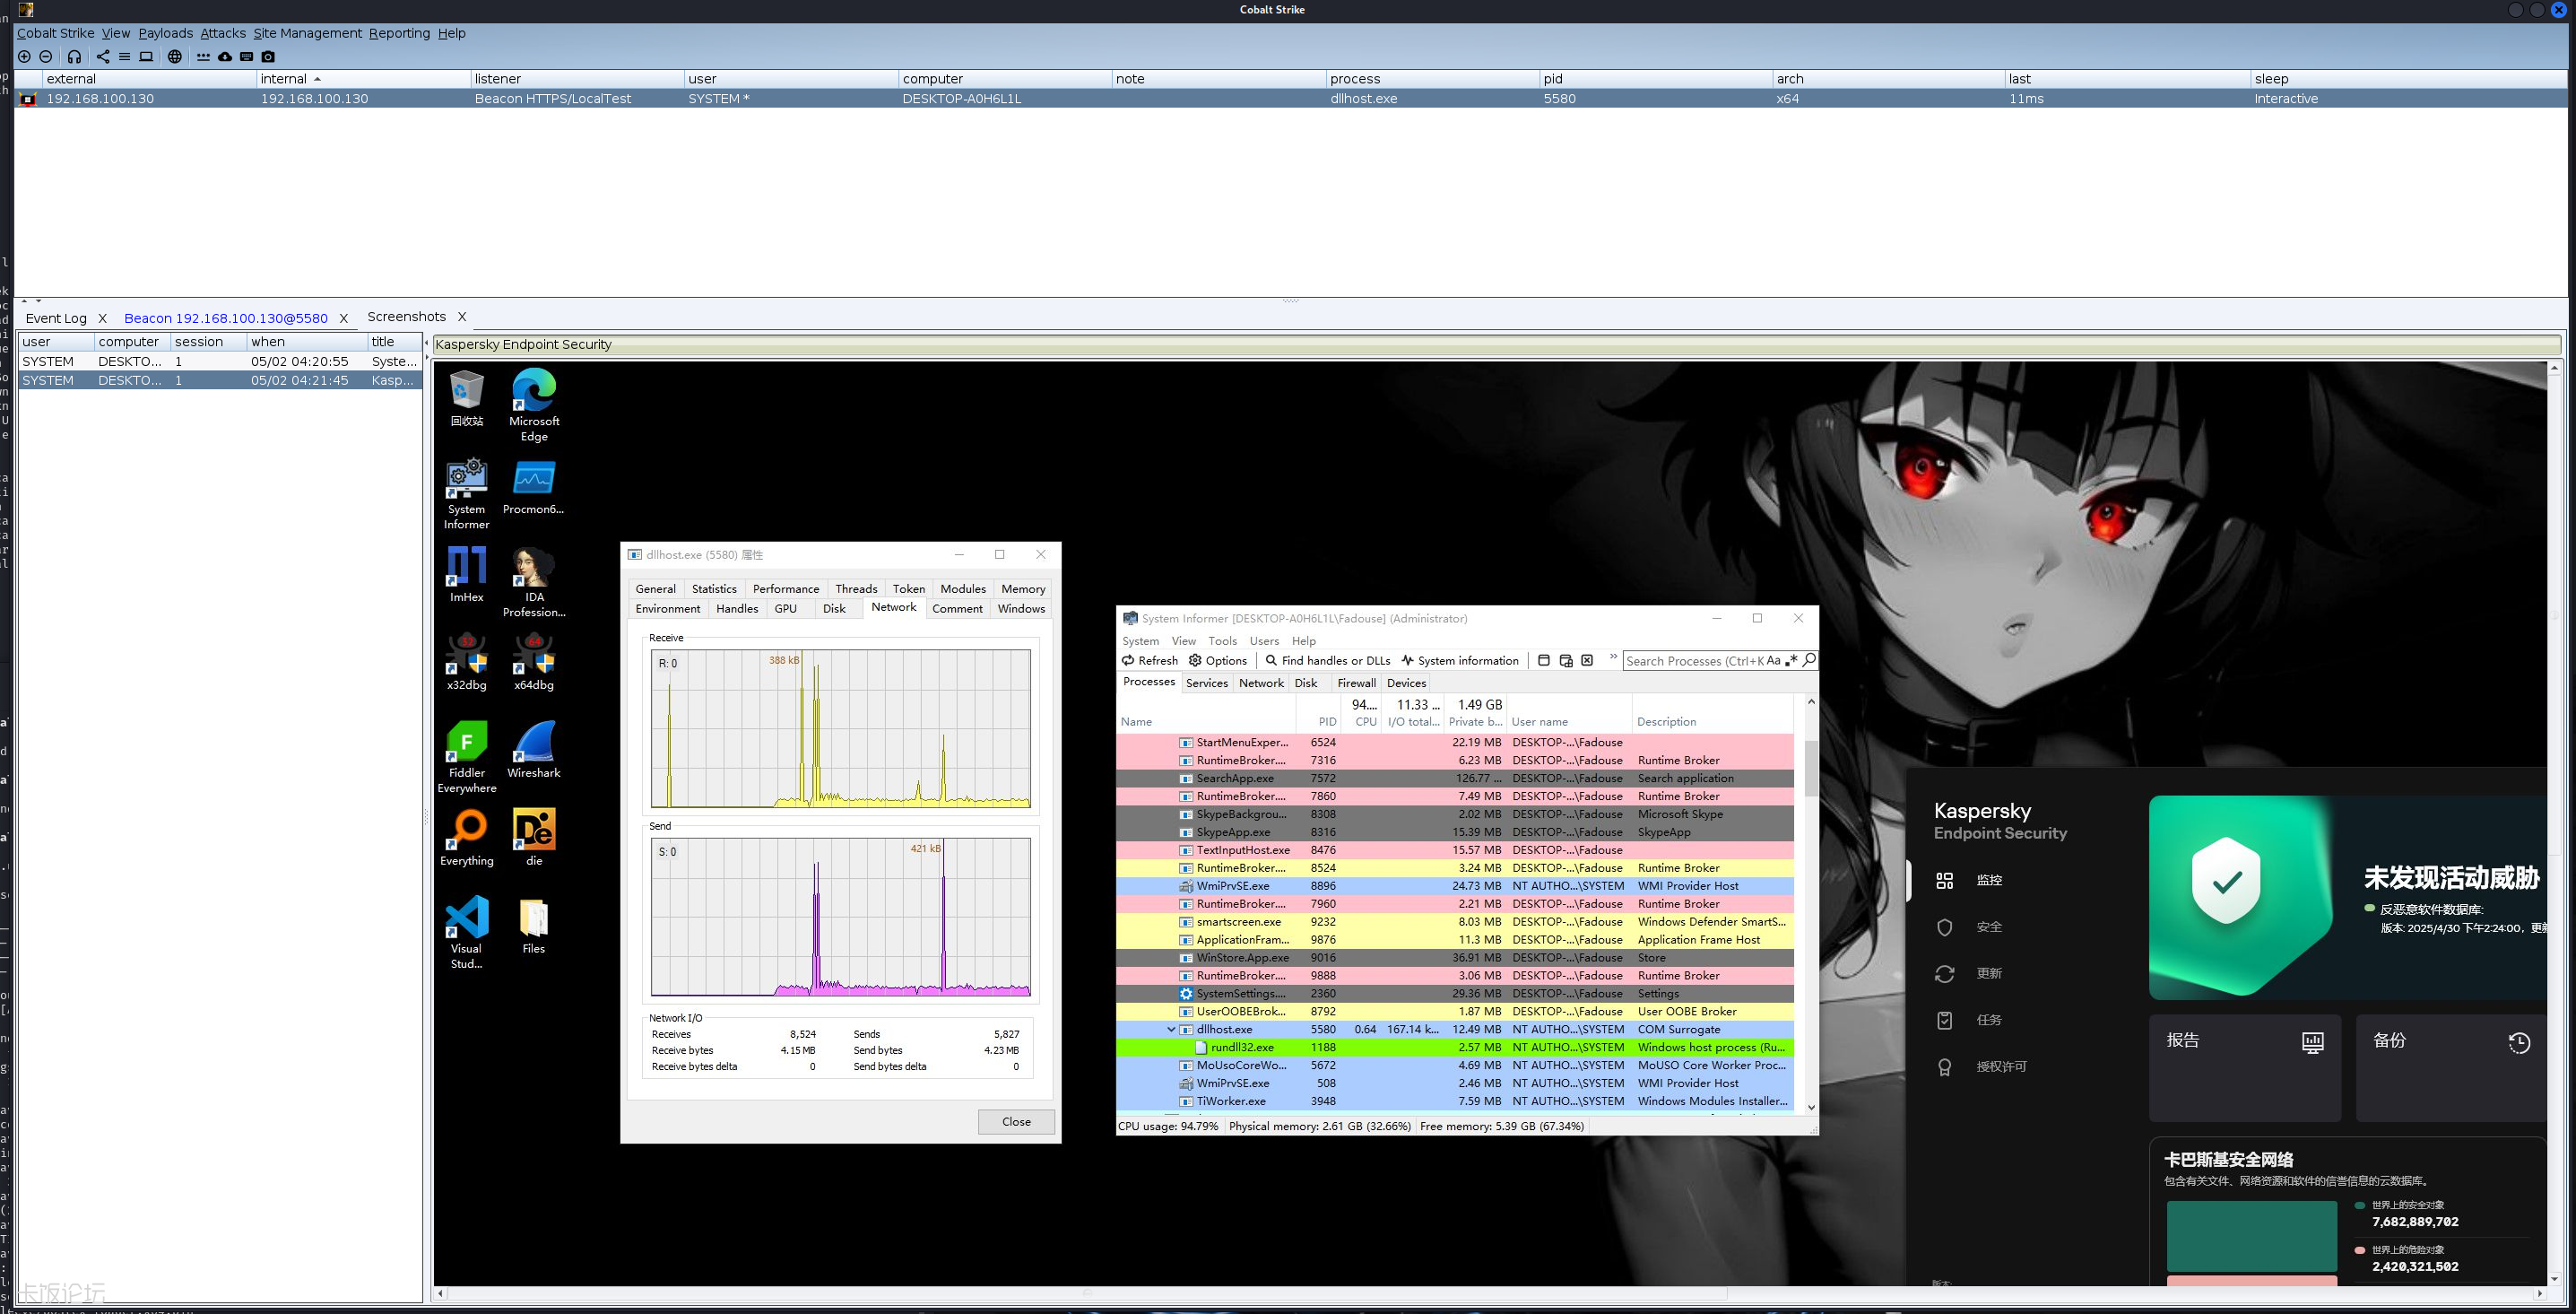The width and height of the screenshot is (2576, 1314).
Task: View credentials via asterisks icon
Action: coord(204,57)
